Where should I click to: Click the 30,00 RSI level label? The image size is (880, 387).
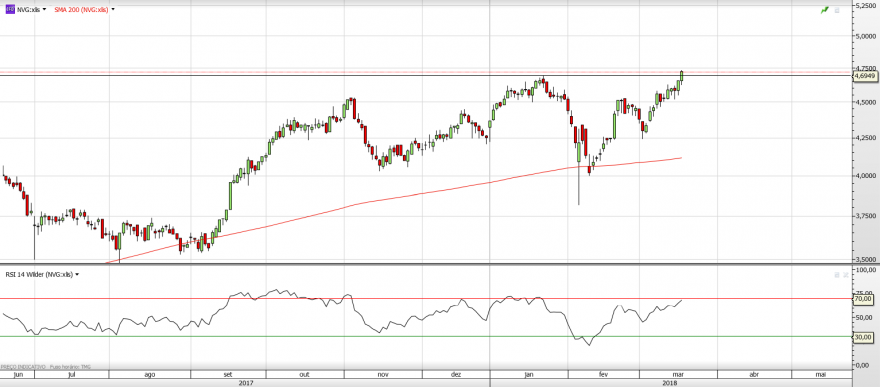tap(863, 337)
